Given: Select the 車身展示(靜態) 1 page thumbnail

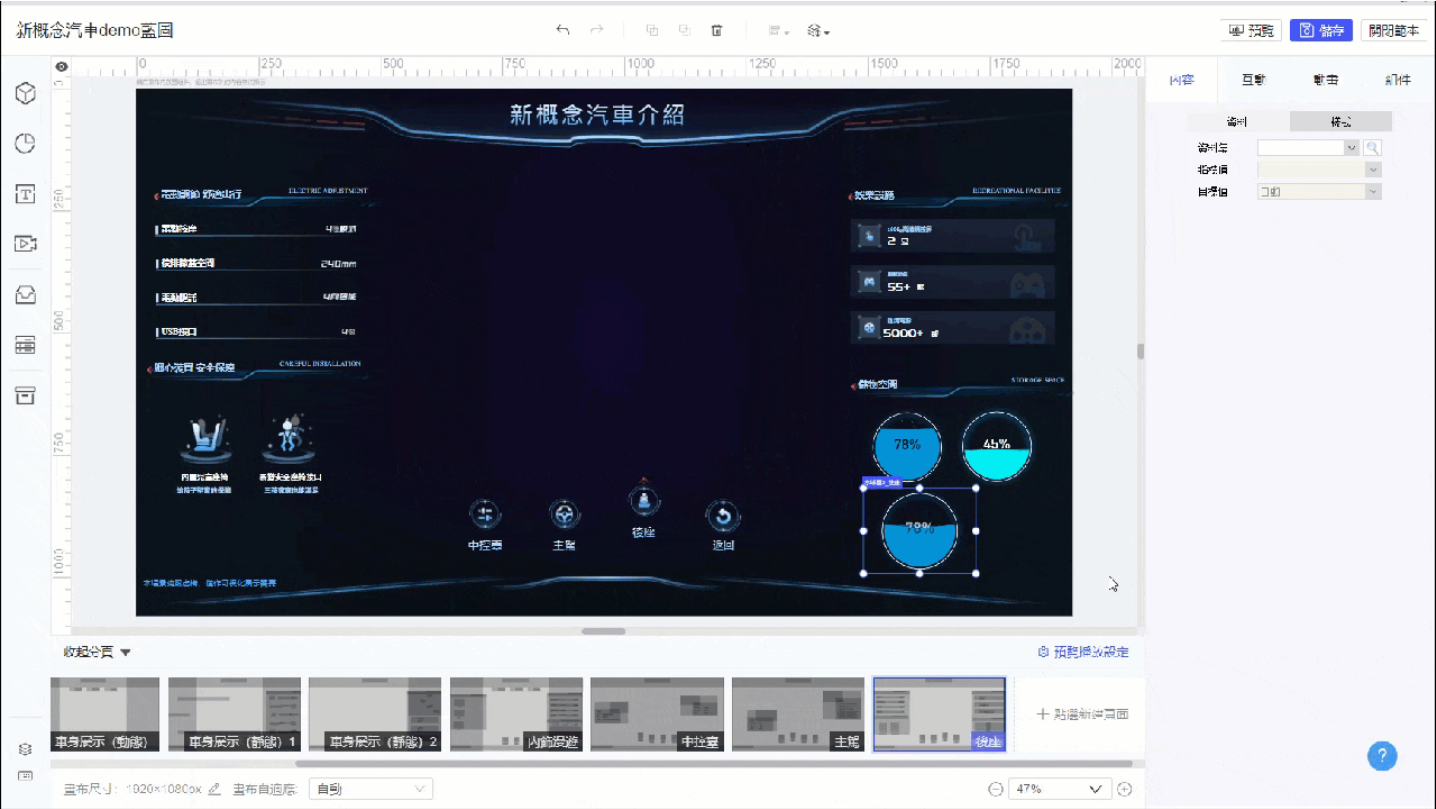Looking at the screenshot, I should (234, 714).
